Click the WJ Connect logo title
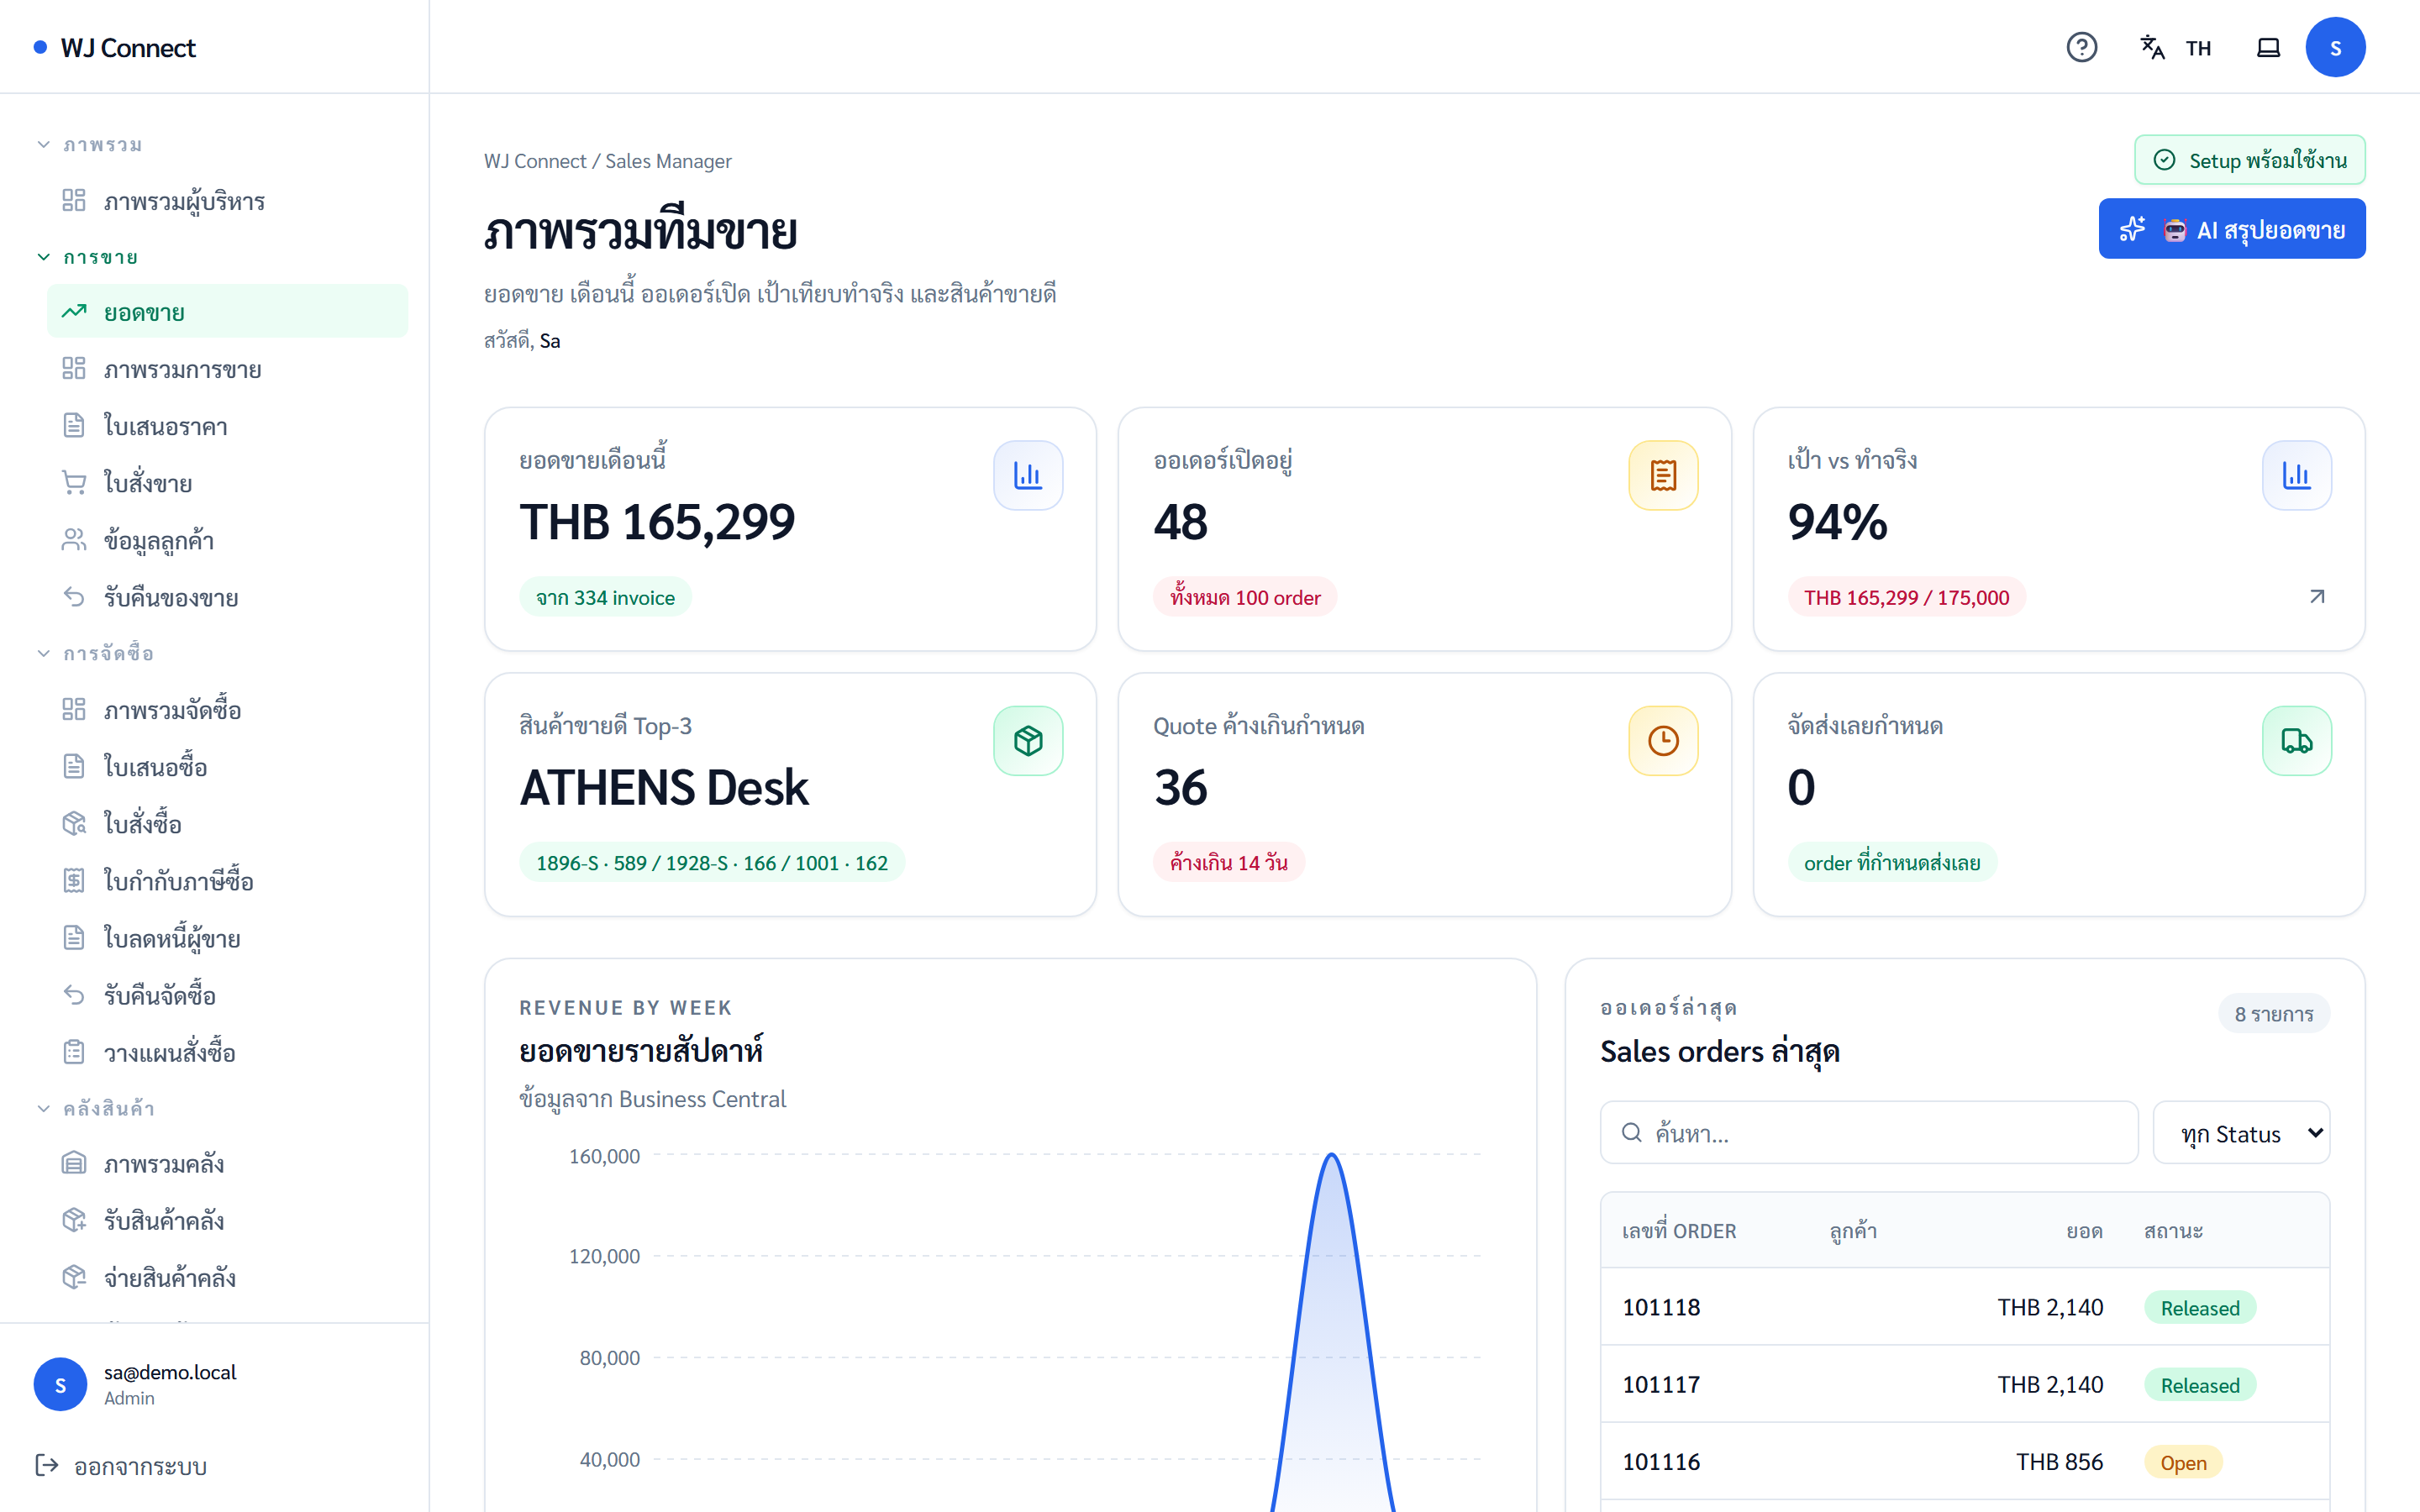 click(128, 47)
